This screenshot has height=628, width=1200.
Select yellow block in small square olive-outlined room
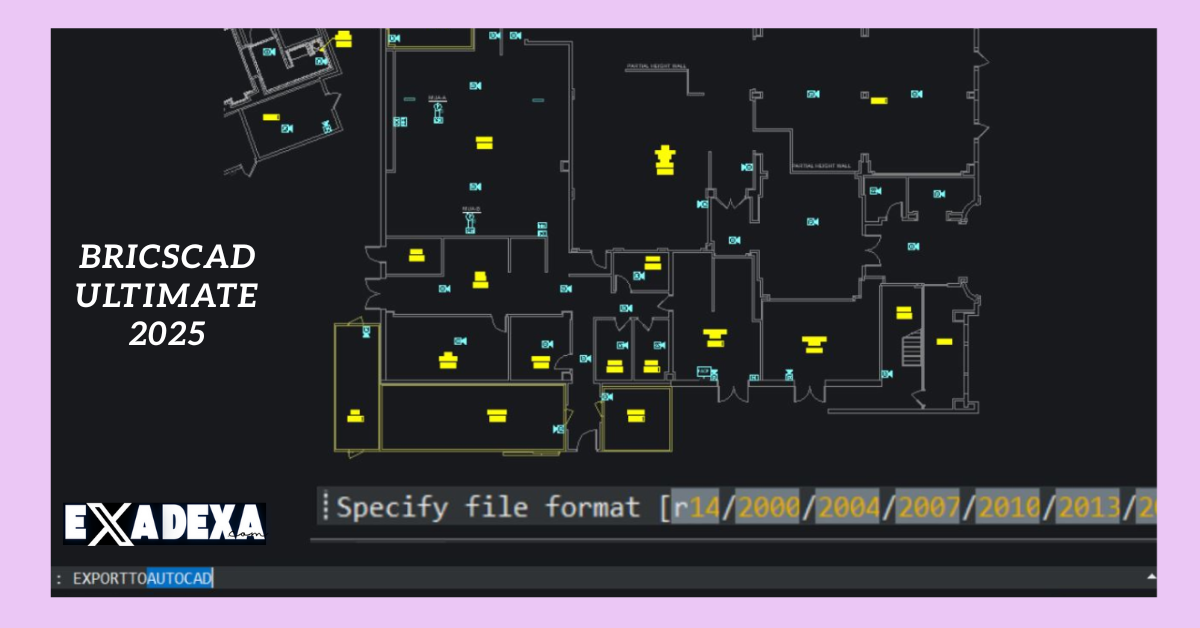point(636,415)
